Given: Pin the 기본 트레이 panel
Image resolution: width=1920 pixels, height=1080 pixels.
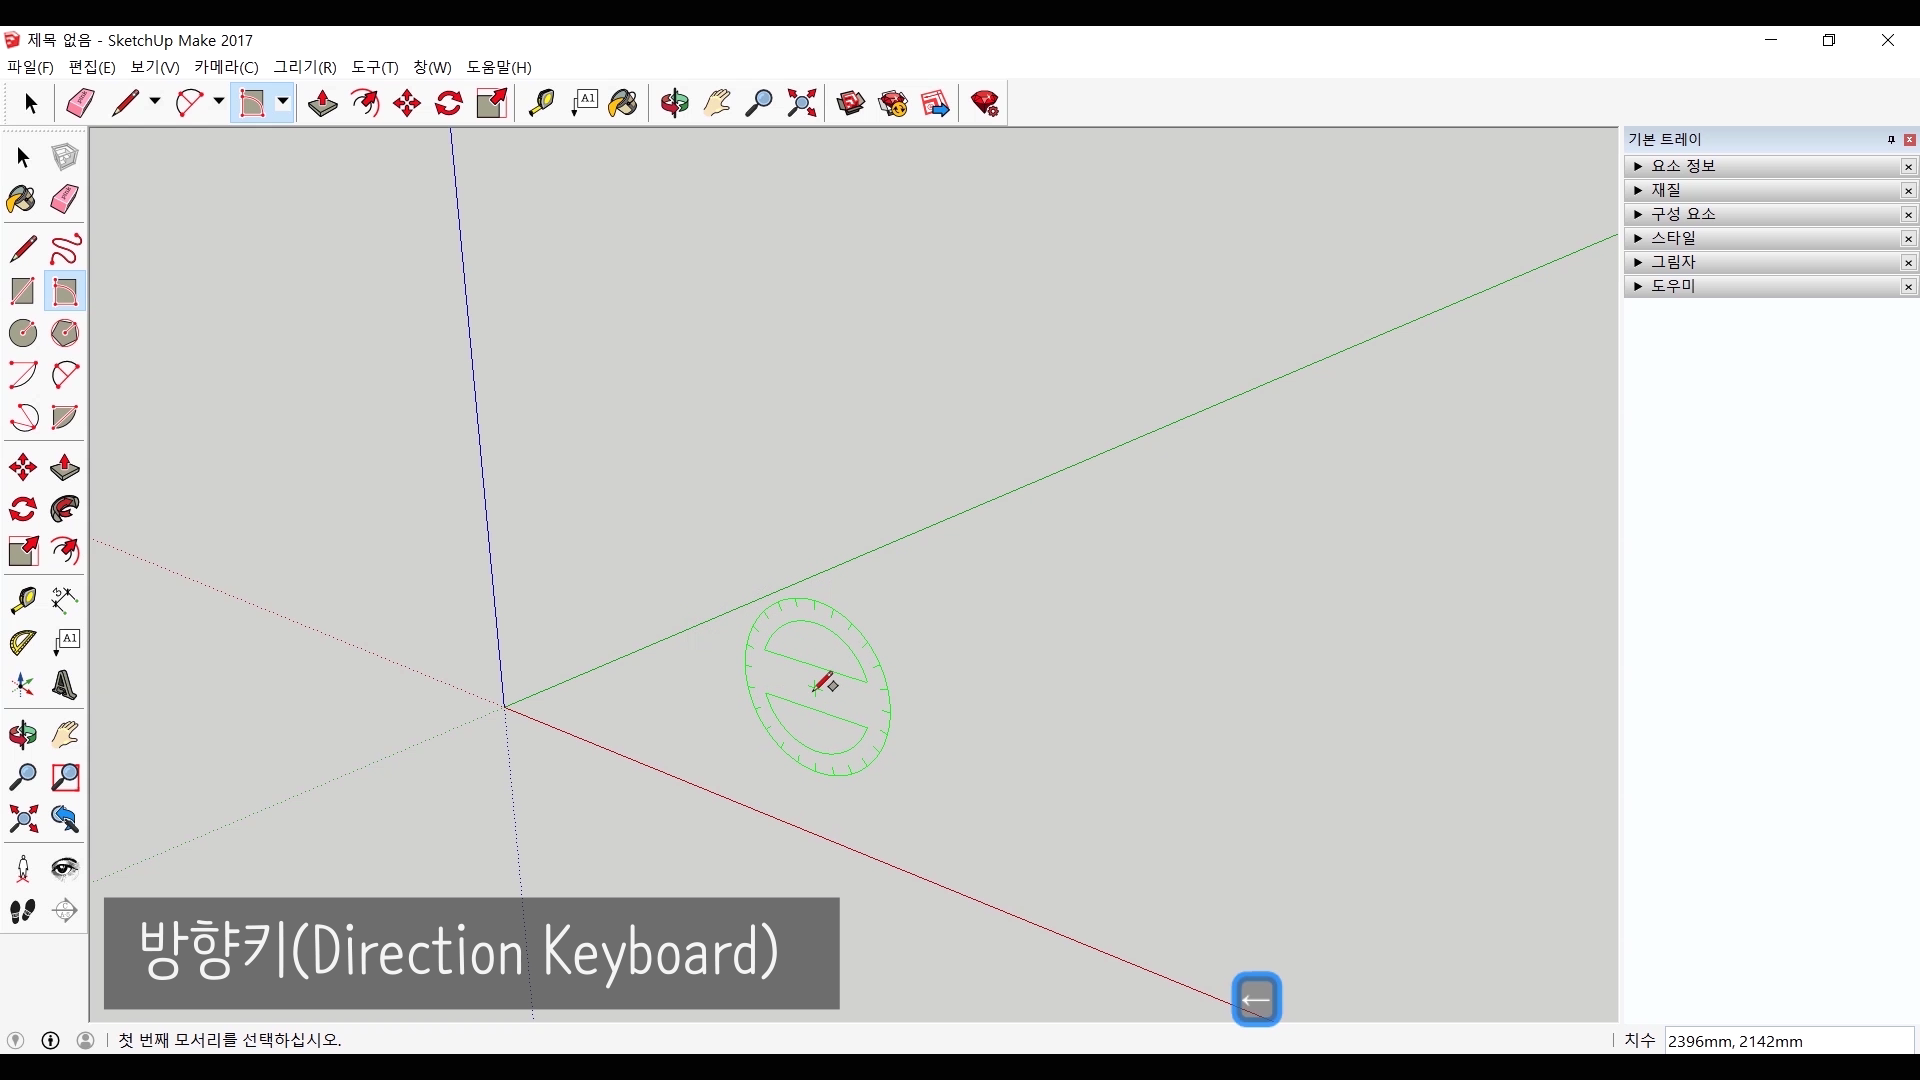Looking at the screenshot, I should 1890,140.
